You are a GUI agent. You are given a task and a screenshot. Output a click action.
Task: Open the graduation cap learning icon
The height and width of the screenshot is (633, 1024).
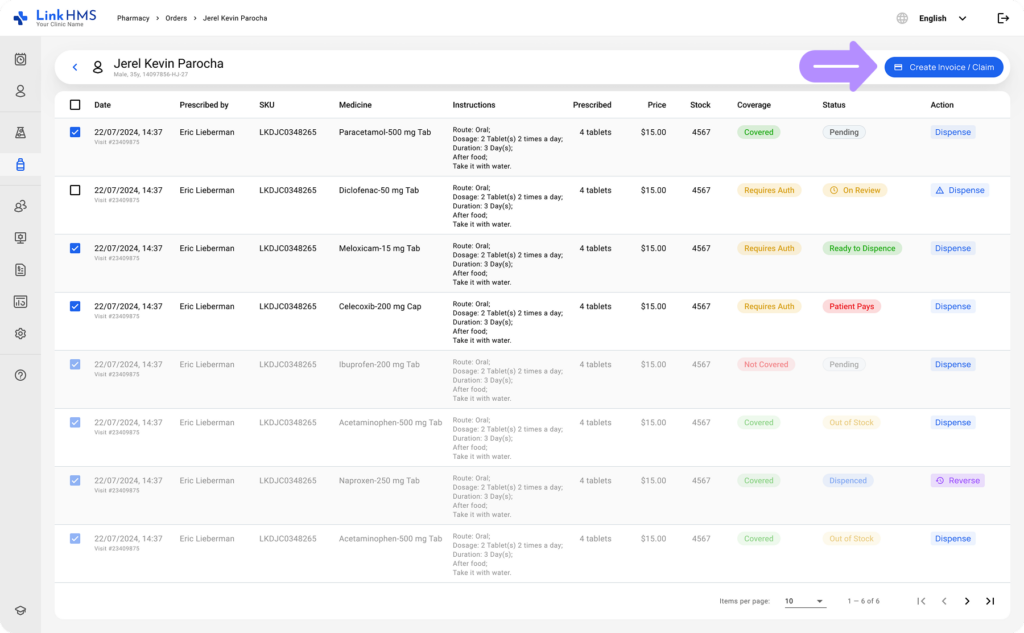(x=20, y=611)
